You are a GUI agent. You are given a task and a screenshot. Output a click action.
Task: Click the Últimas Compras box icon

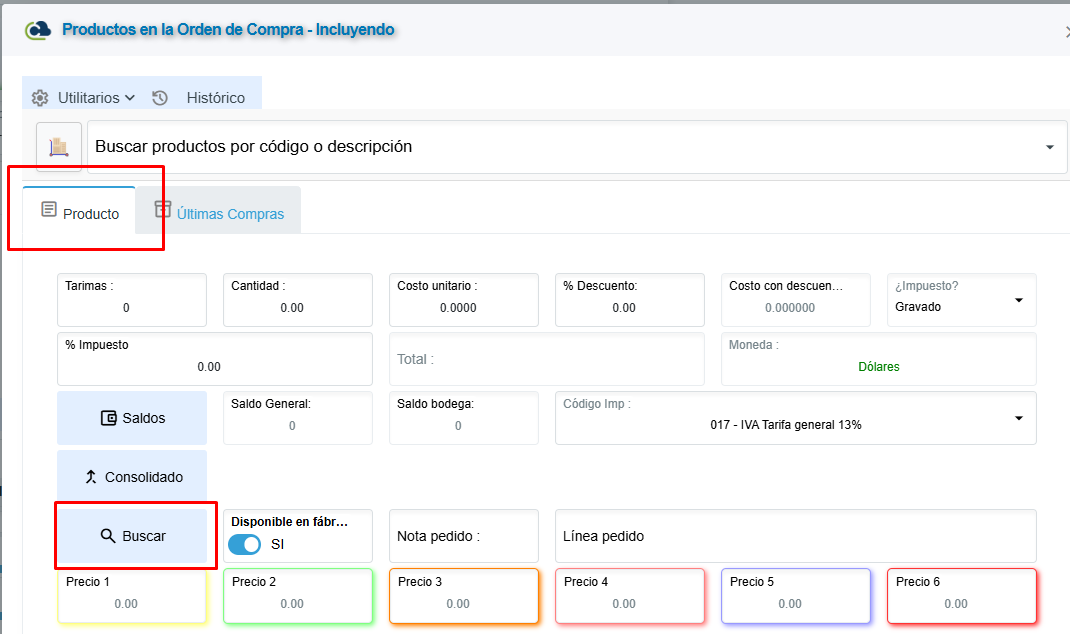[x=162, y=209]
